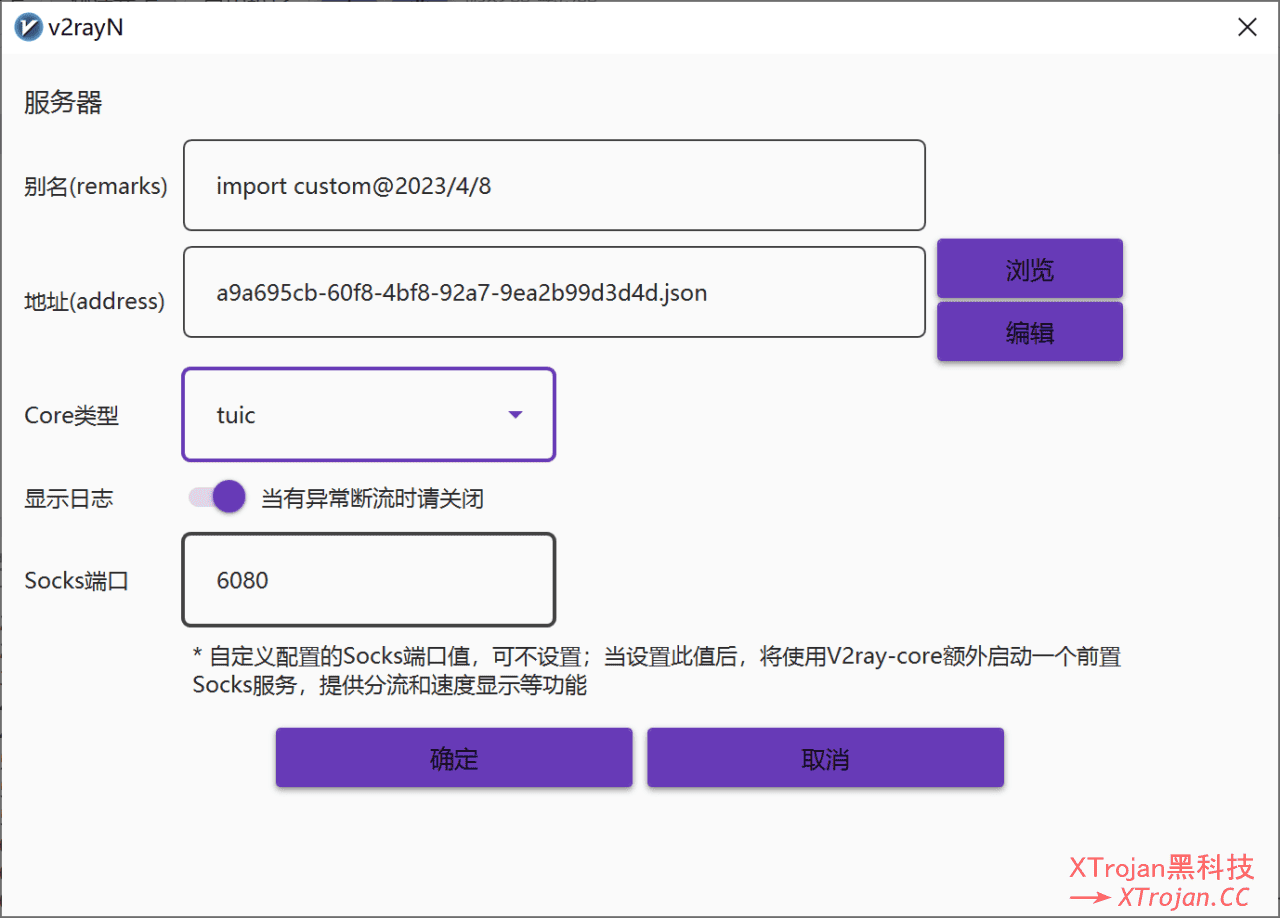
Task: Click the XTrojan.CC watermark link
Action: tap(1184, 896)
